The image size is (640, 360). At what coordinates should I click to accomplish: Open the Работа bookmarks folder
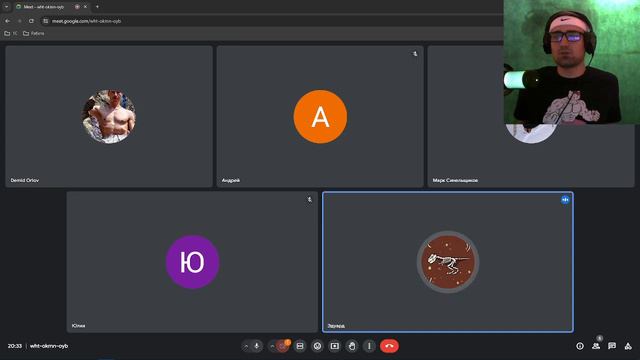(33, 33)
